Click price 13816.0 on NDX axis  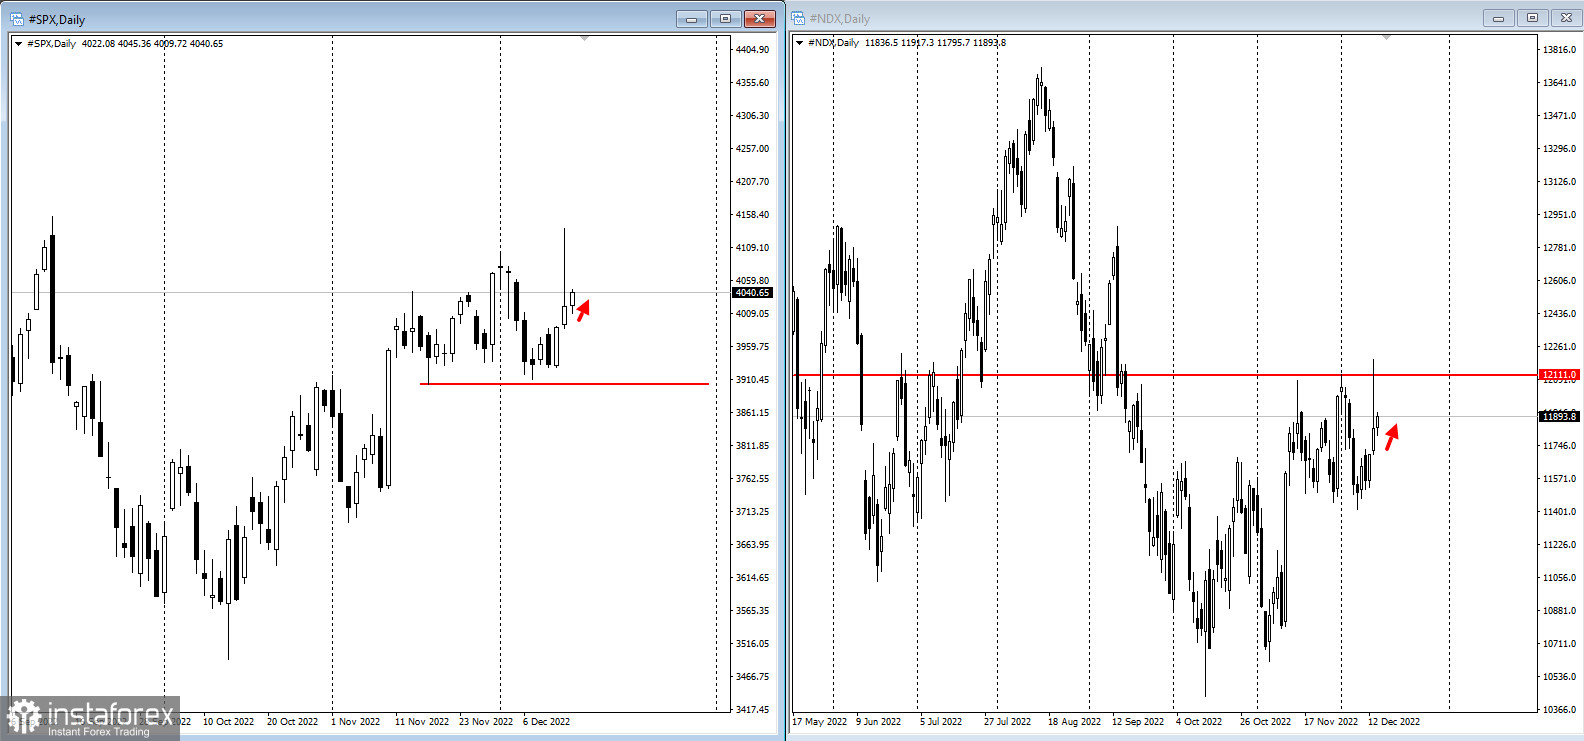pyautogui.click(x=1559, y=50)
